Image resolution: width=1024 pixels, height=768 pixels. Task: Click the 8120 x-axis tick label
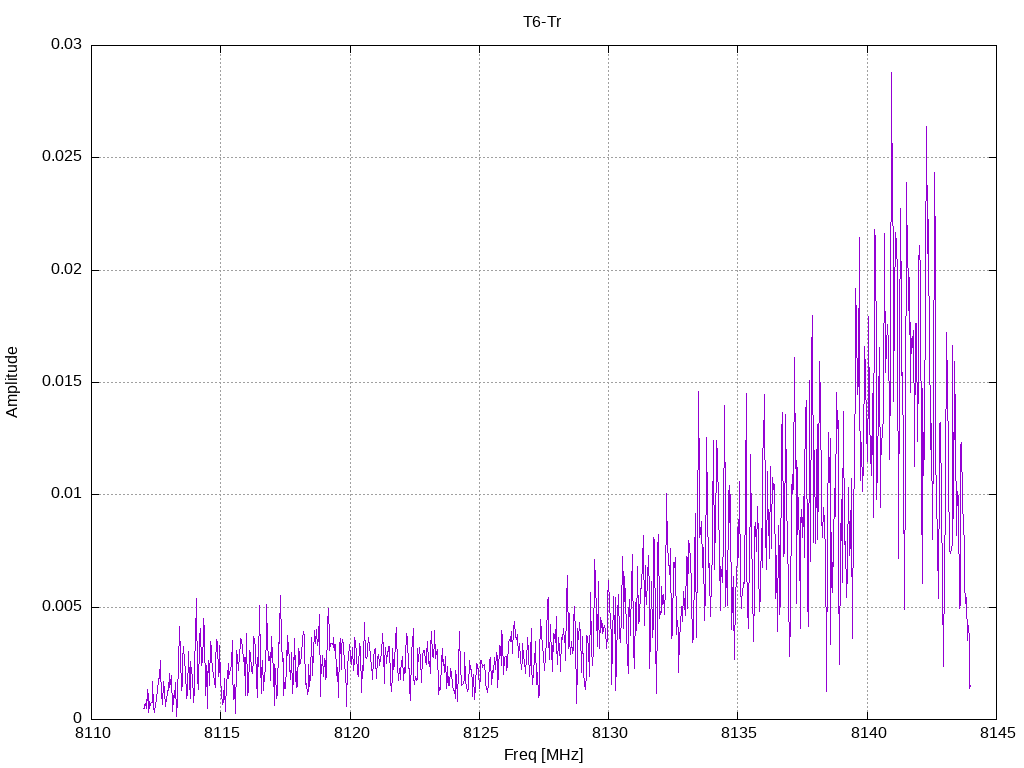pyautogui.click(x=351, y=733)
